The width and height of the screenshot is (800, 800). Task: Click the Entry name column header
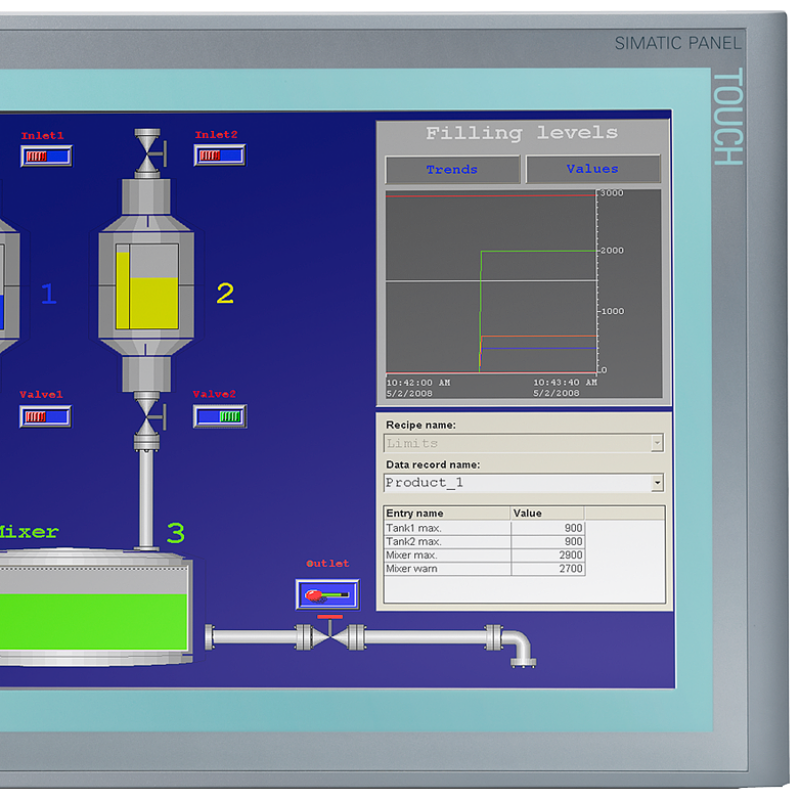[446, 513]
